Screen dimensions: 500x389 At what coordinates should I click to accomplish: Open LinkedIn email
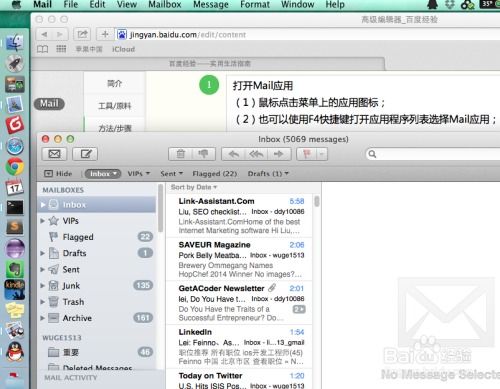(x=239, y=346)
